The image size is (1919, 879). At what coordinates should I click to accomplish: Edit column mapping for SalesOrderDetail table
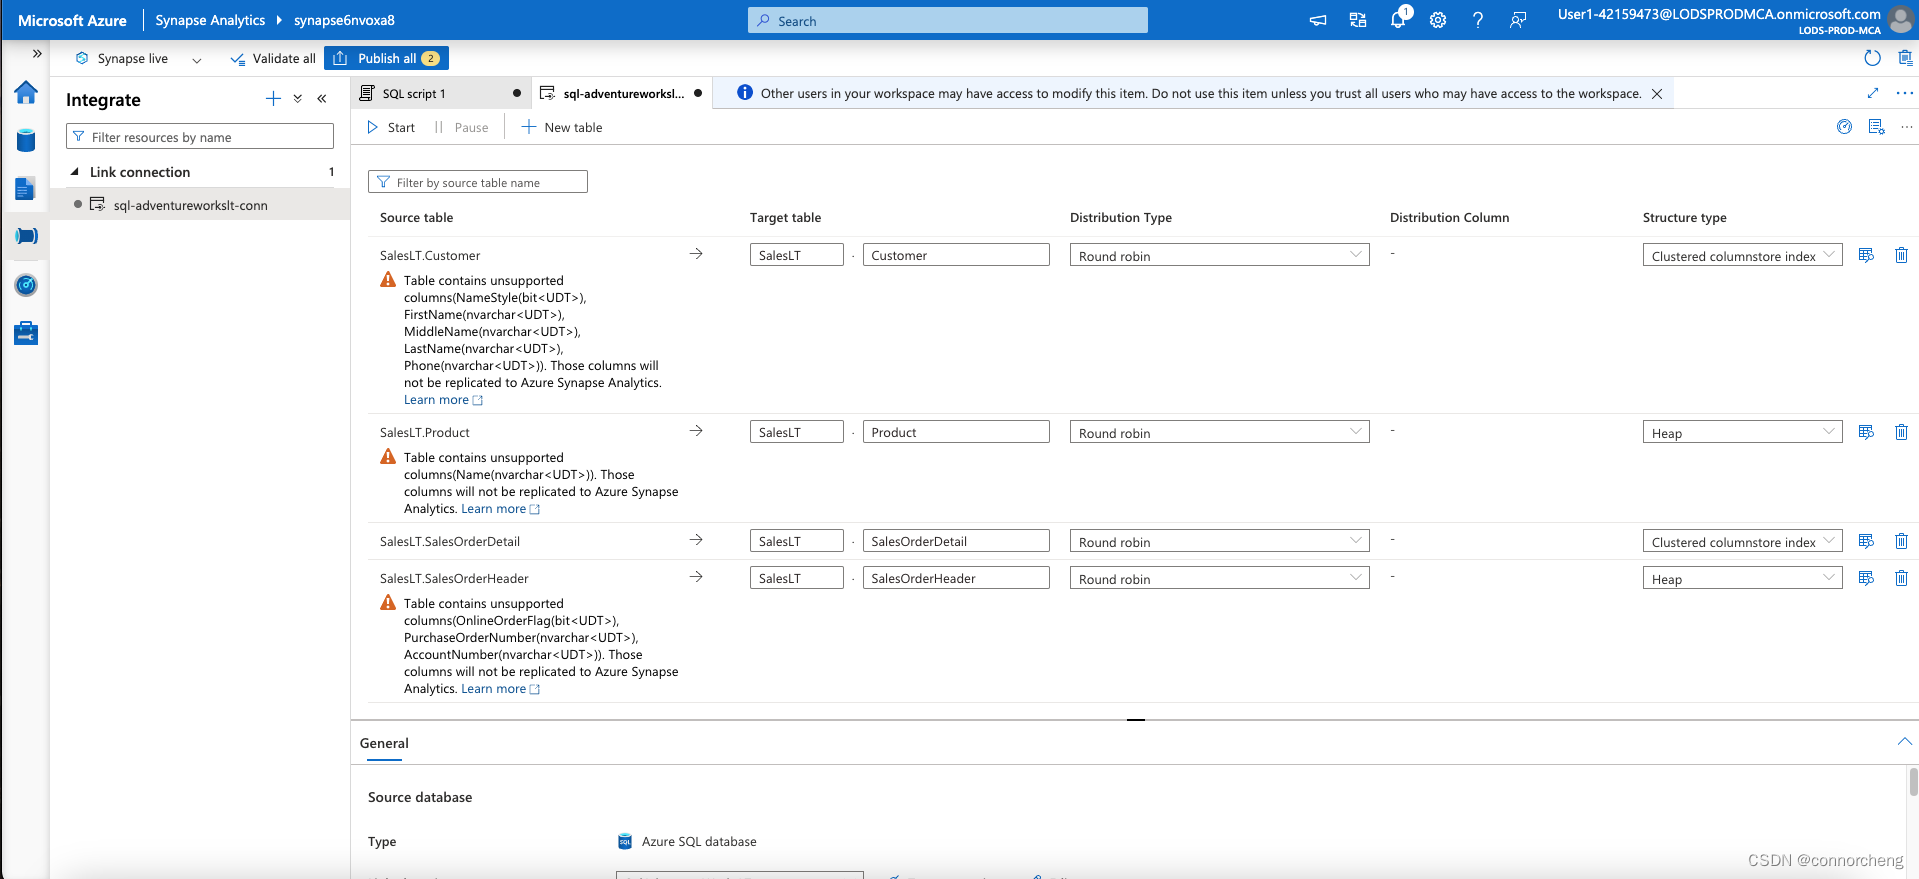coord(1866,541)
